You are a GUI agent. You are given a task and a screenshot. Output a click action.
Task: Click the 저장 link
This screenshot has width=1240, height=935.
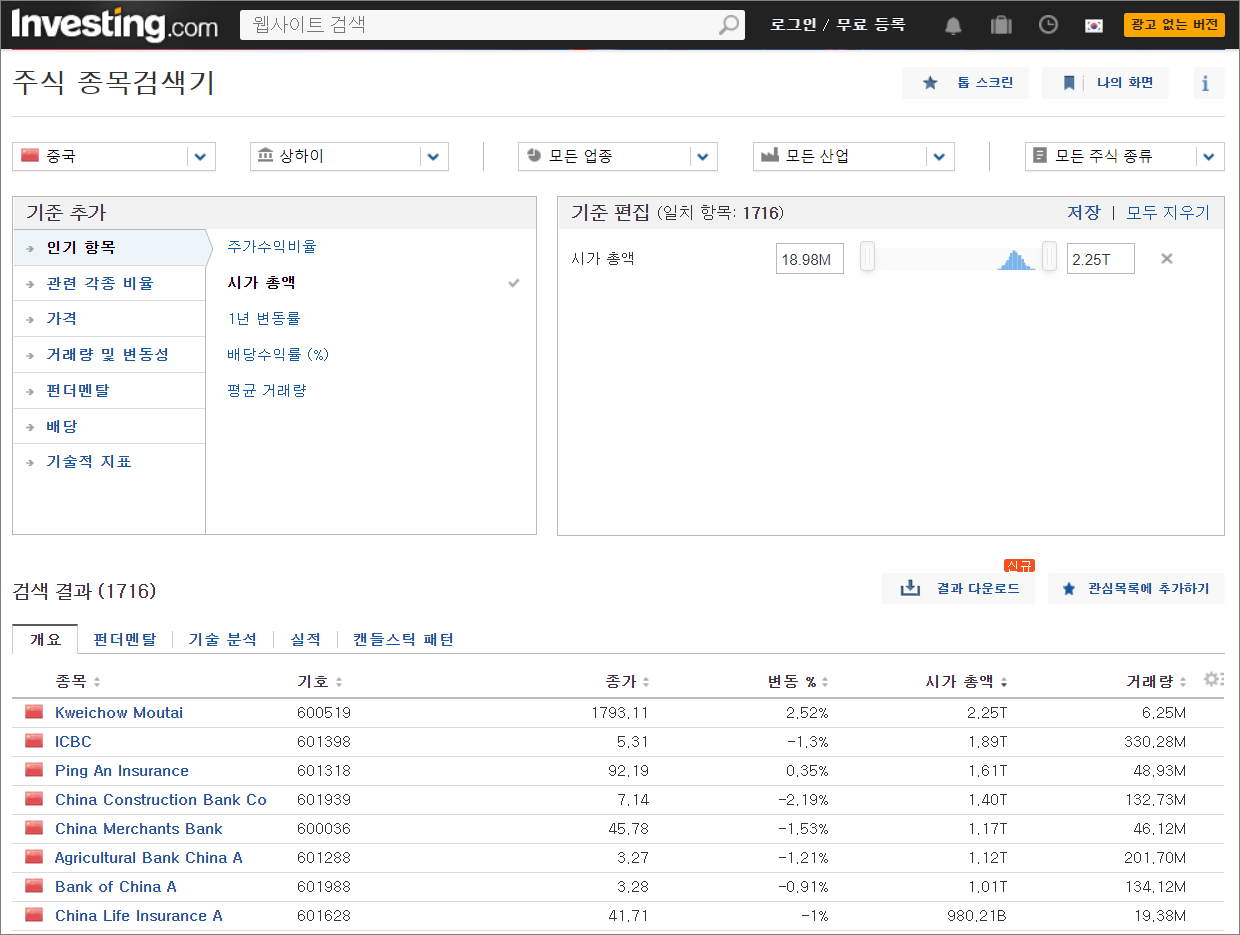1083,212
